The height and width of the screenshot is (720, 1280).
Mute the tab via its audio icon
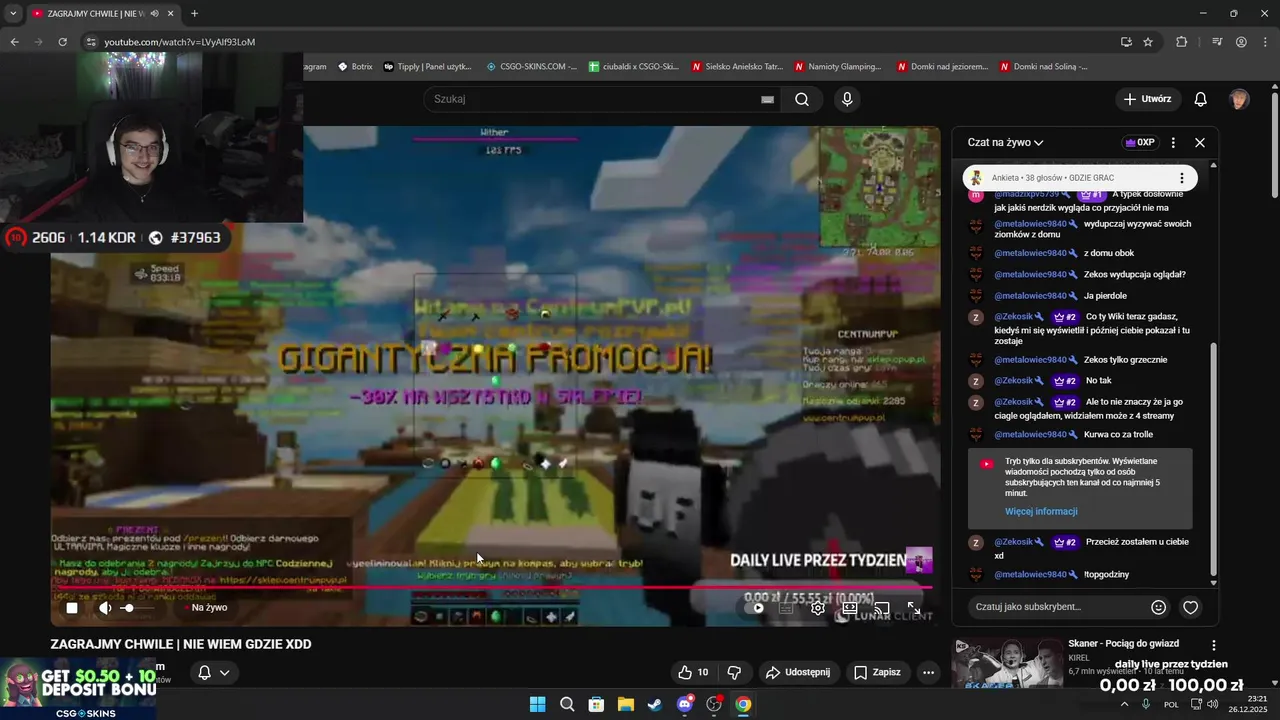[154, 13]
